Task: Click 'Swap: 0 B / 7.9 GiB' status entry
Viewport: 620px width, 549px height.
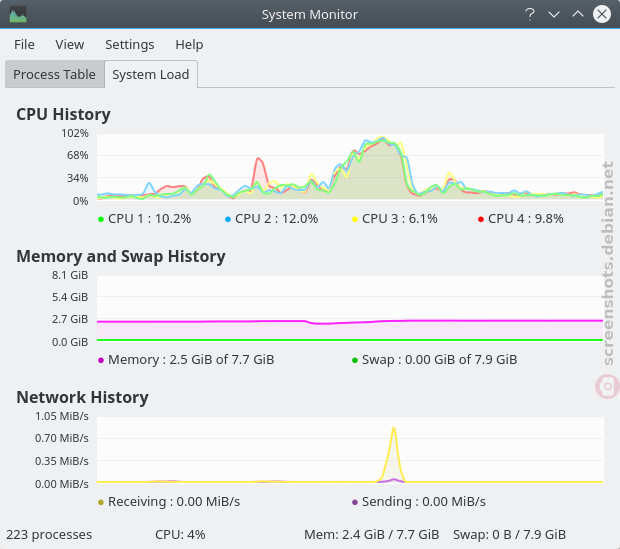Action: pyautogui.click(x=509, y=535)
